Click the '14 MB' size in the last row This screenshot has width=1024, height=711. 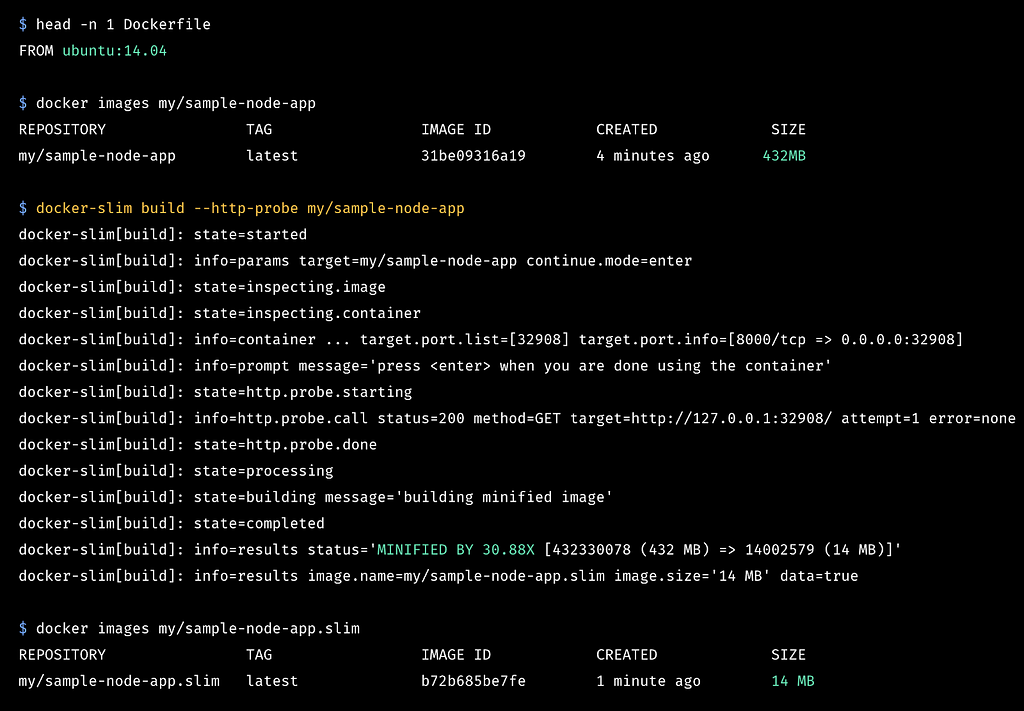pyautogui.click(x=793, y=681)
